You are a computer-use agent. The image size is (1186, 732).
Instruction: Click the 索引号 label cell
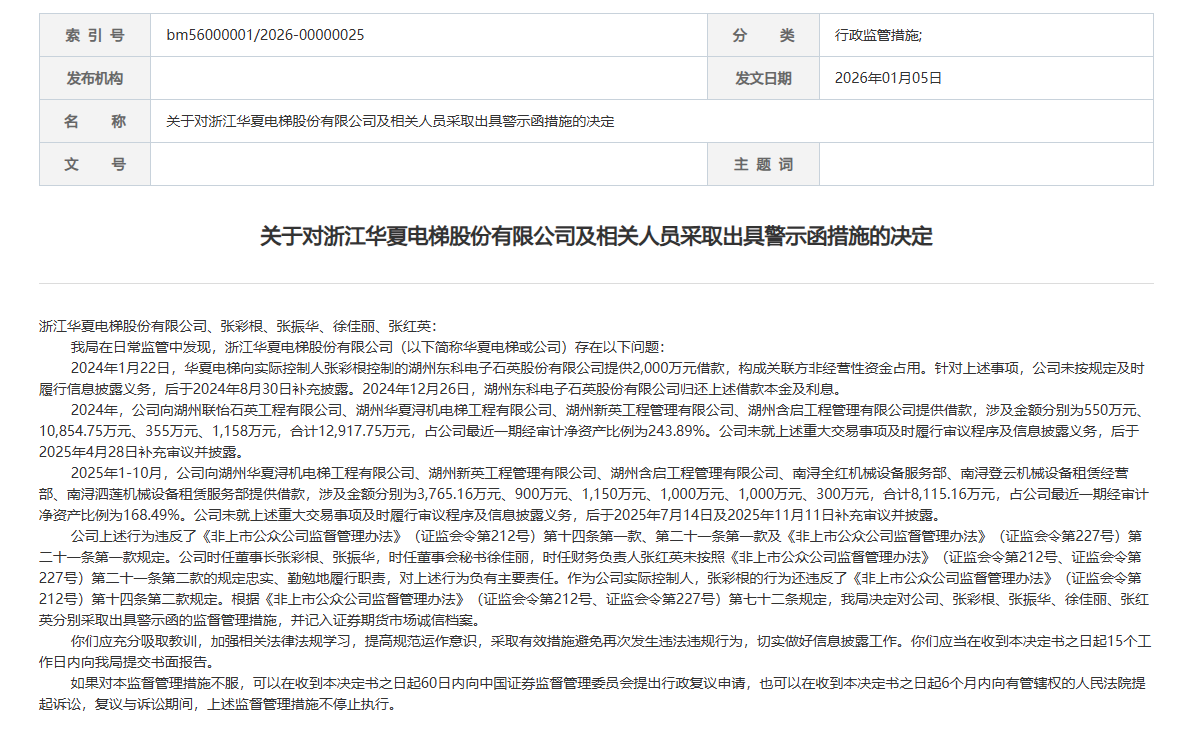95,35
